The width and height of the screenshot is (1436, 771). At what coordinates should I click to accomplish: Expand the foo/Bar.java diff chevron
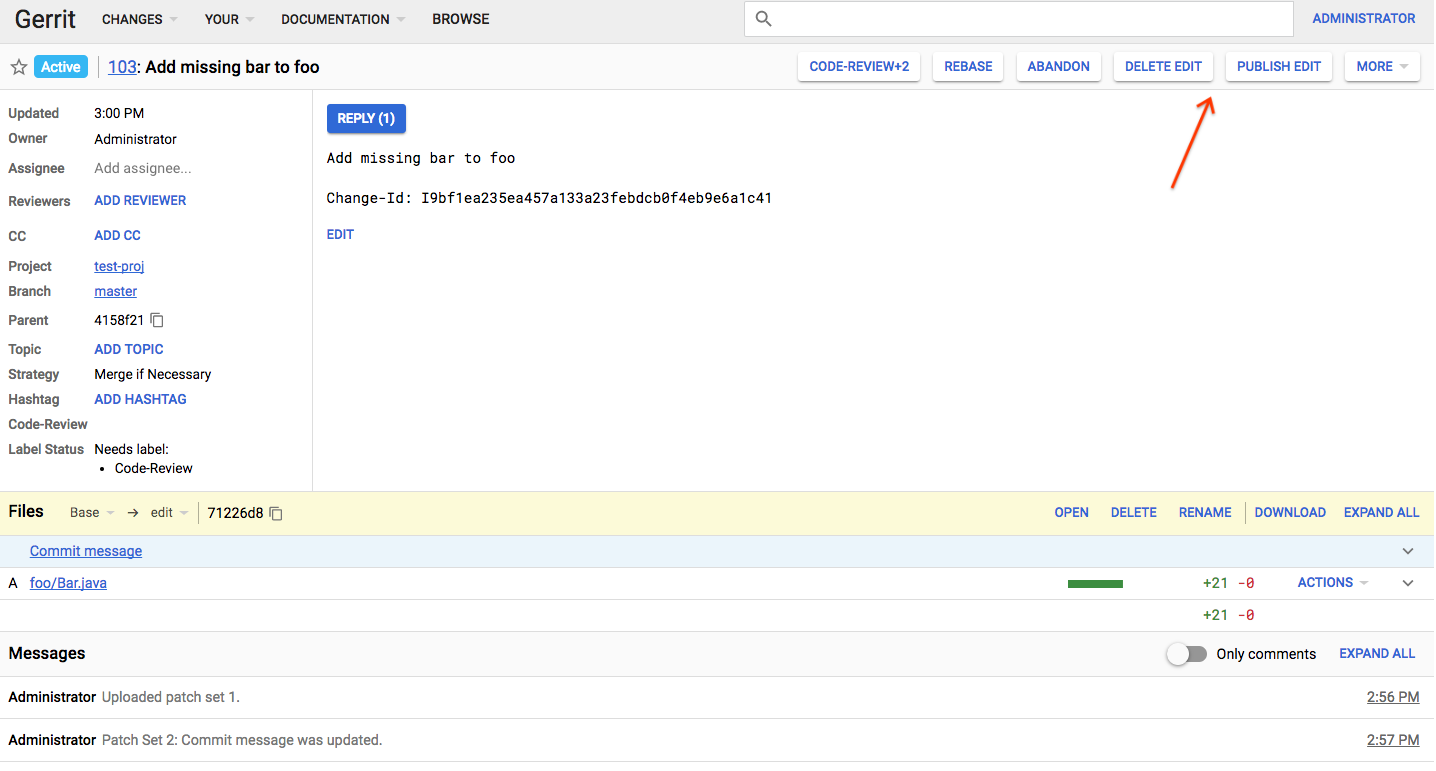pos(1408,583)
